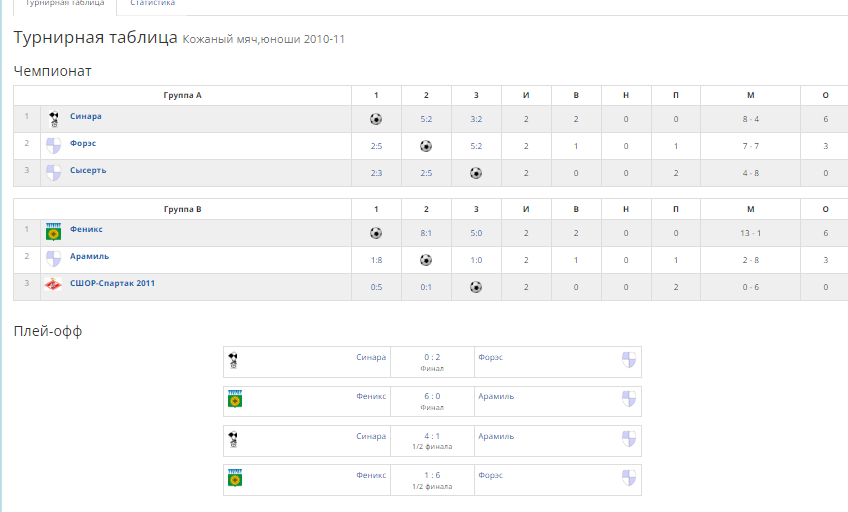Viewport: 848px width, 512px height.
Task: Click the soccer ball icon in Феникс row
Action: click(376, 233)
